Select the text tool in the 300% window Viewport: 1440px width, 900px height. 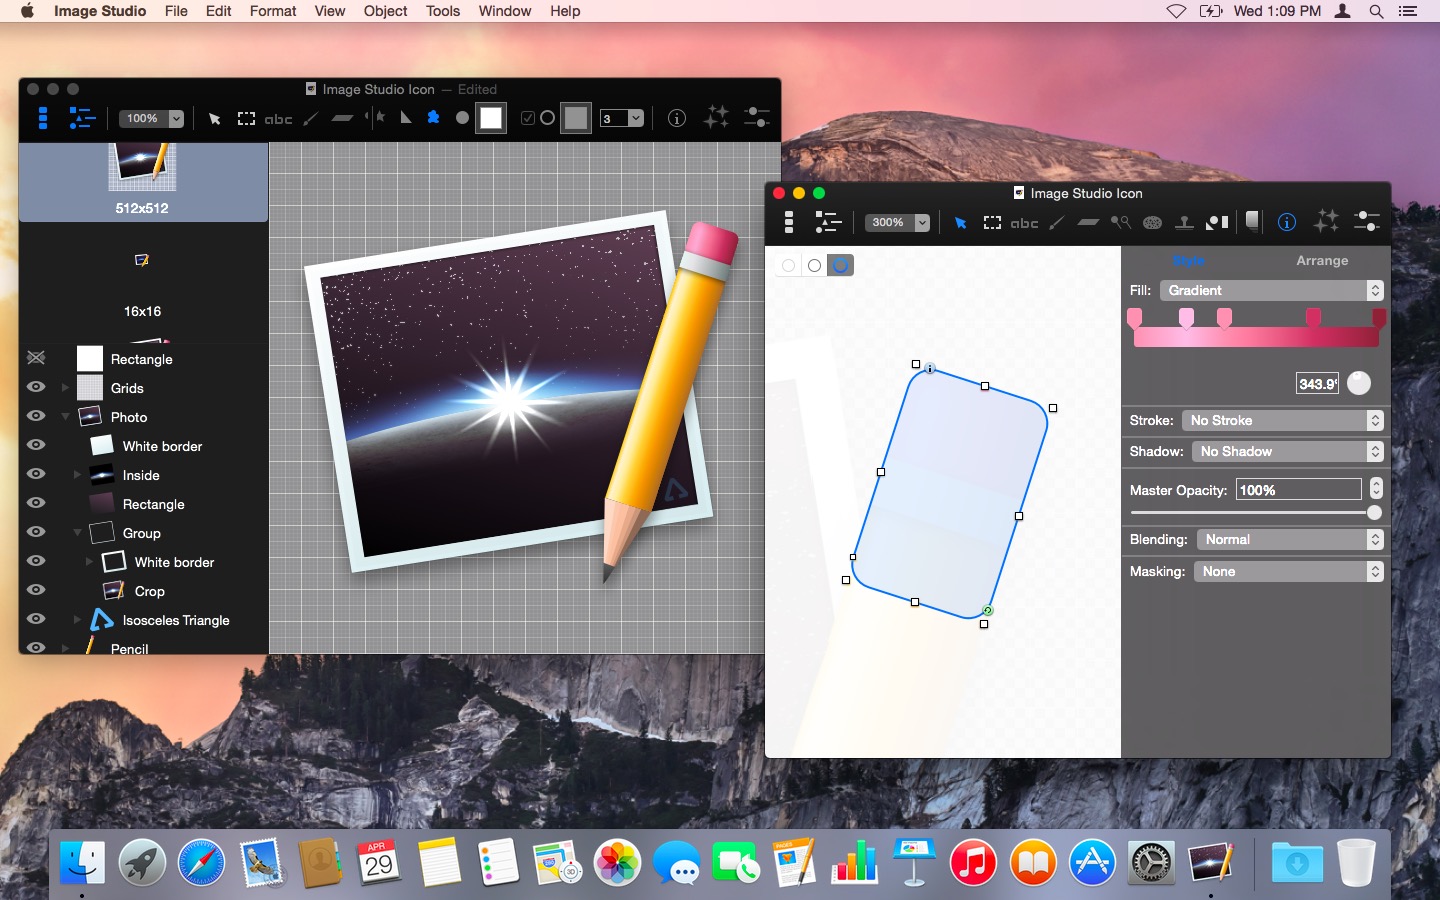click(x=1024, y=223)
